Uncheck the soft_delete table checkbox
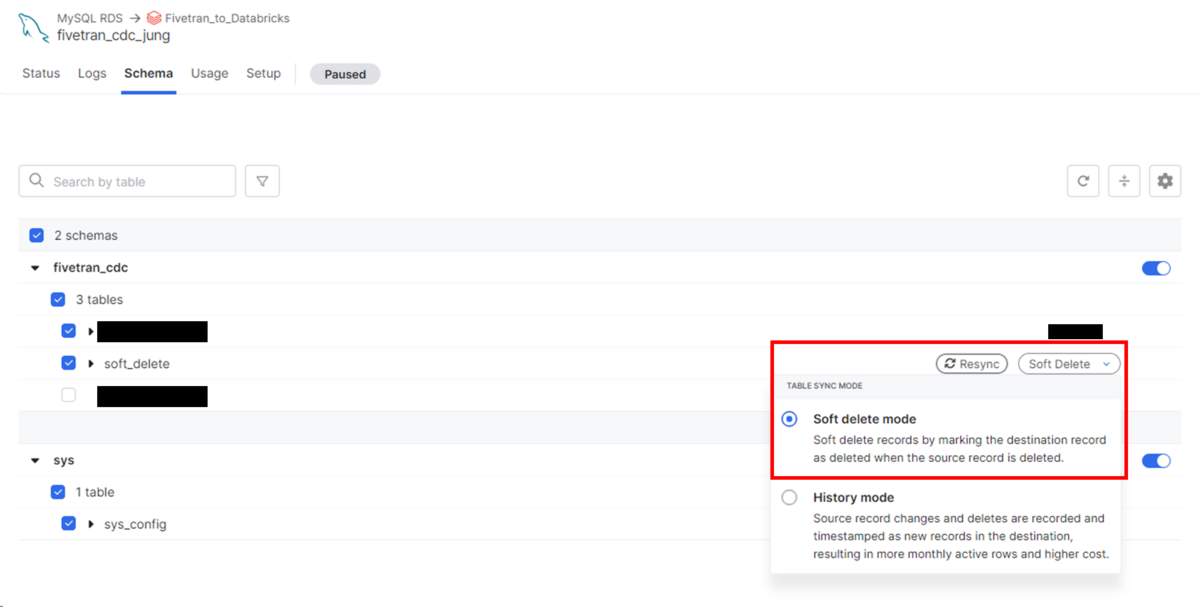Screen dimensions: 1200x607 point(68,363)
